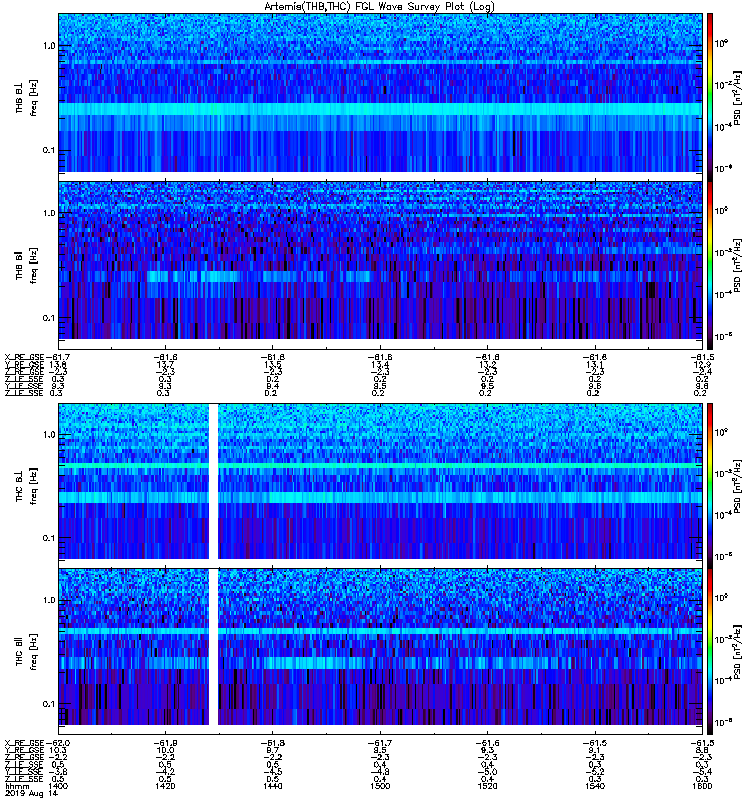
Task: Click the '13.6' Y_RE_GSE value for THB
Action: [58, 365]
